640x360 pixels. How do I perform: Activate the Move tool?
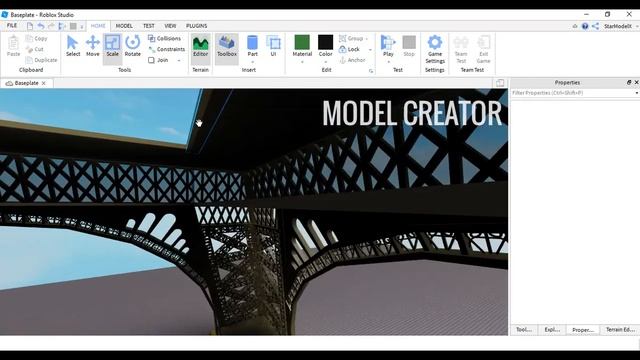coord(93,46)
